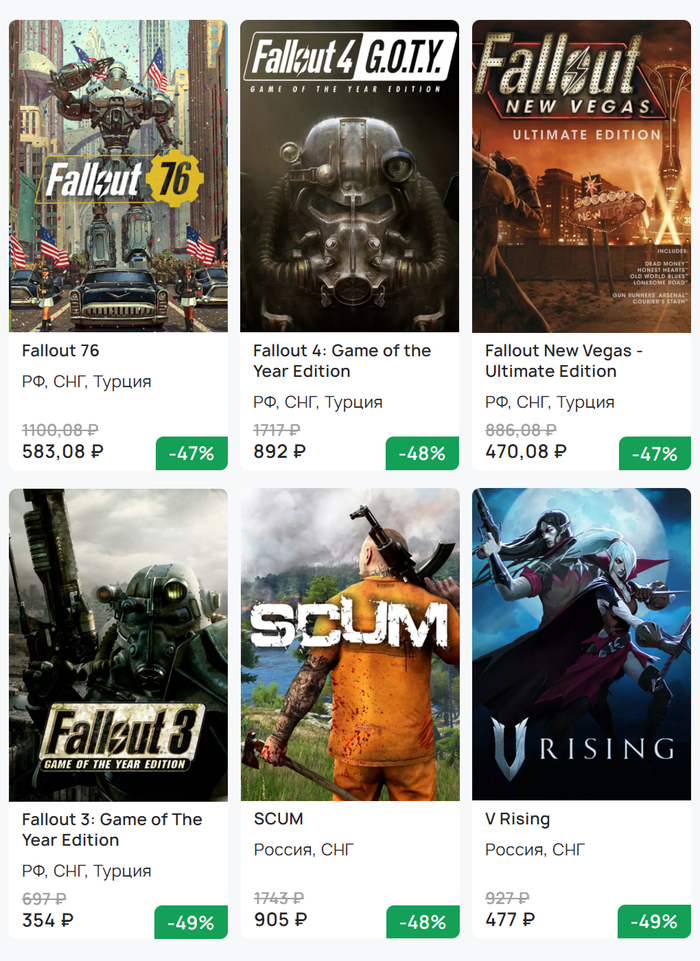Open Fallout New Vegas Ultimate Edition cover
This screenshot has width=700, height=961.
pos(581,176)
